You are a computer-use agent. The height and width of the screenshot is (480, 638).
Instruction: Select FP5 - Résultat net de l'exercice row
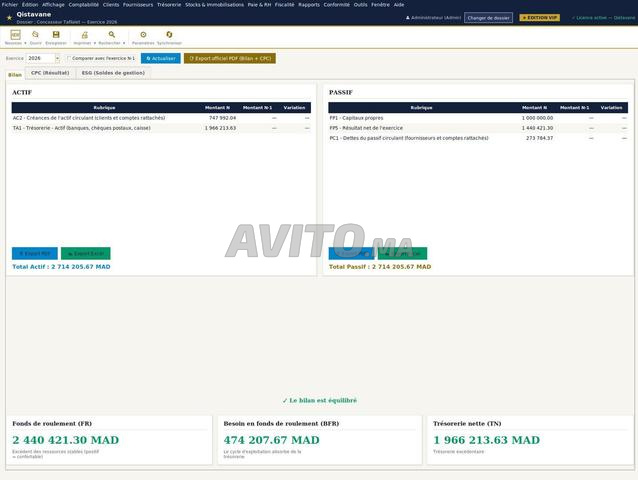click(x=478, y=128)
